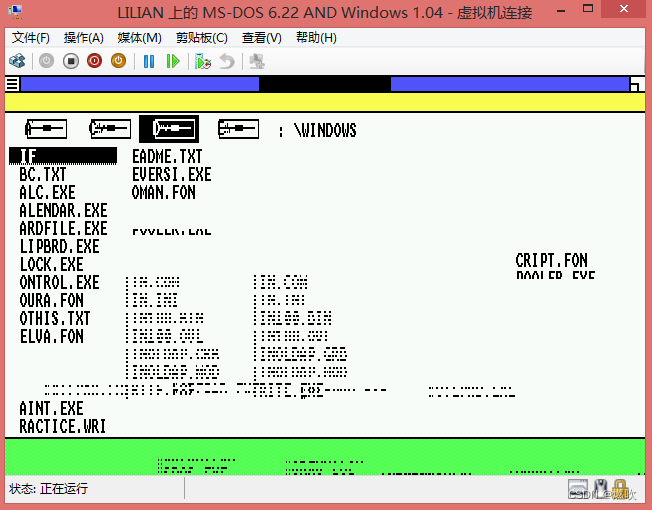652x510 pixels.
Task: Pause the virtual machine
Action: click(149, 62)
